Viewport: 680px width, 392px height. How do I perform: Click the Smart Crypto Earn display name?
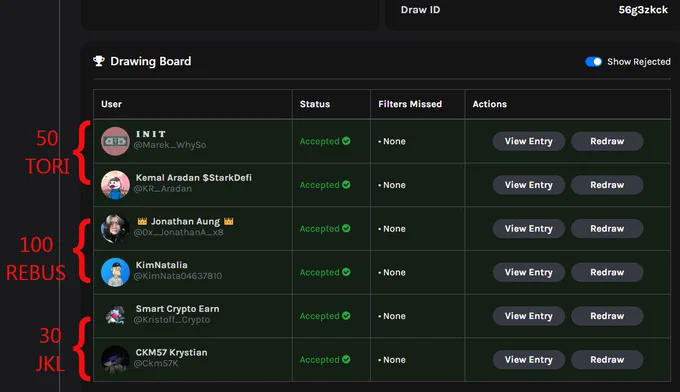177,309
